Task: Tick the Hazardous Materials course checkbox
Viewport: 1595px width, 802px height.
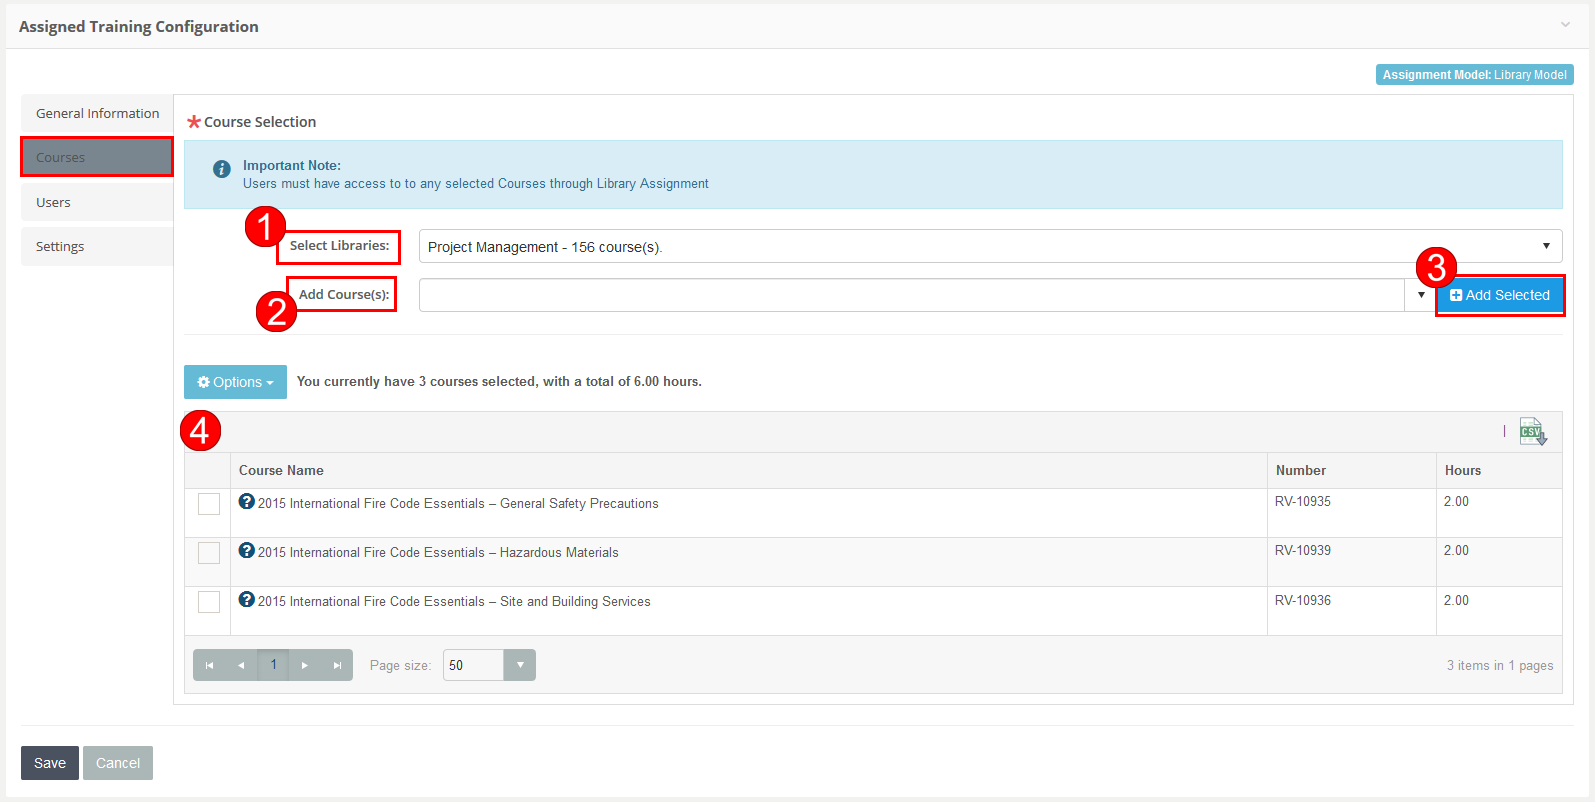Action: tap(209, 553)
